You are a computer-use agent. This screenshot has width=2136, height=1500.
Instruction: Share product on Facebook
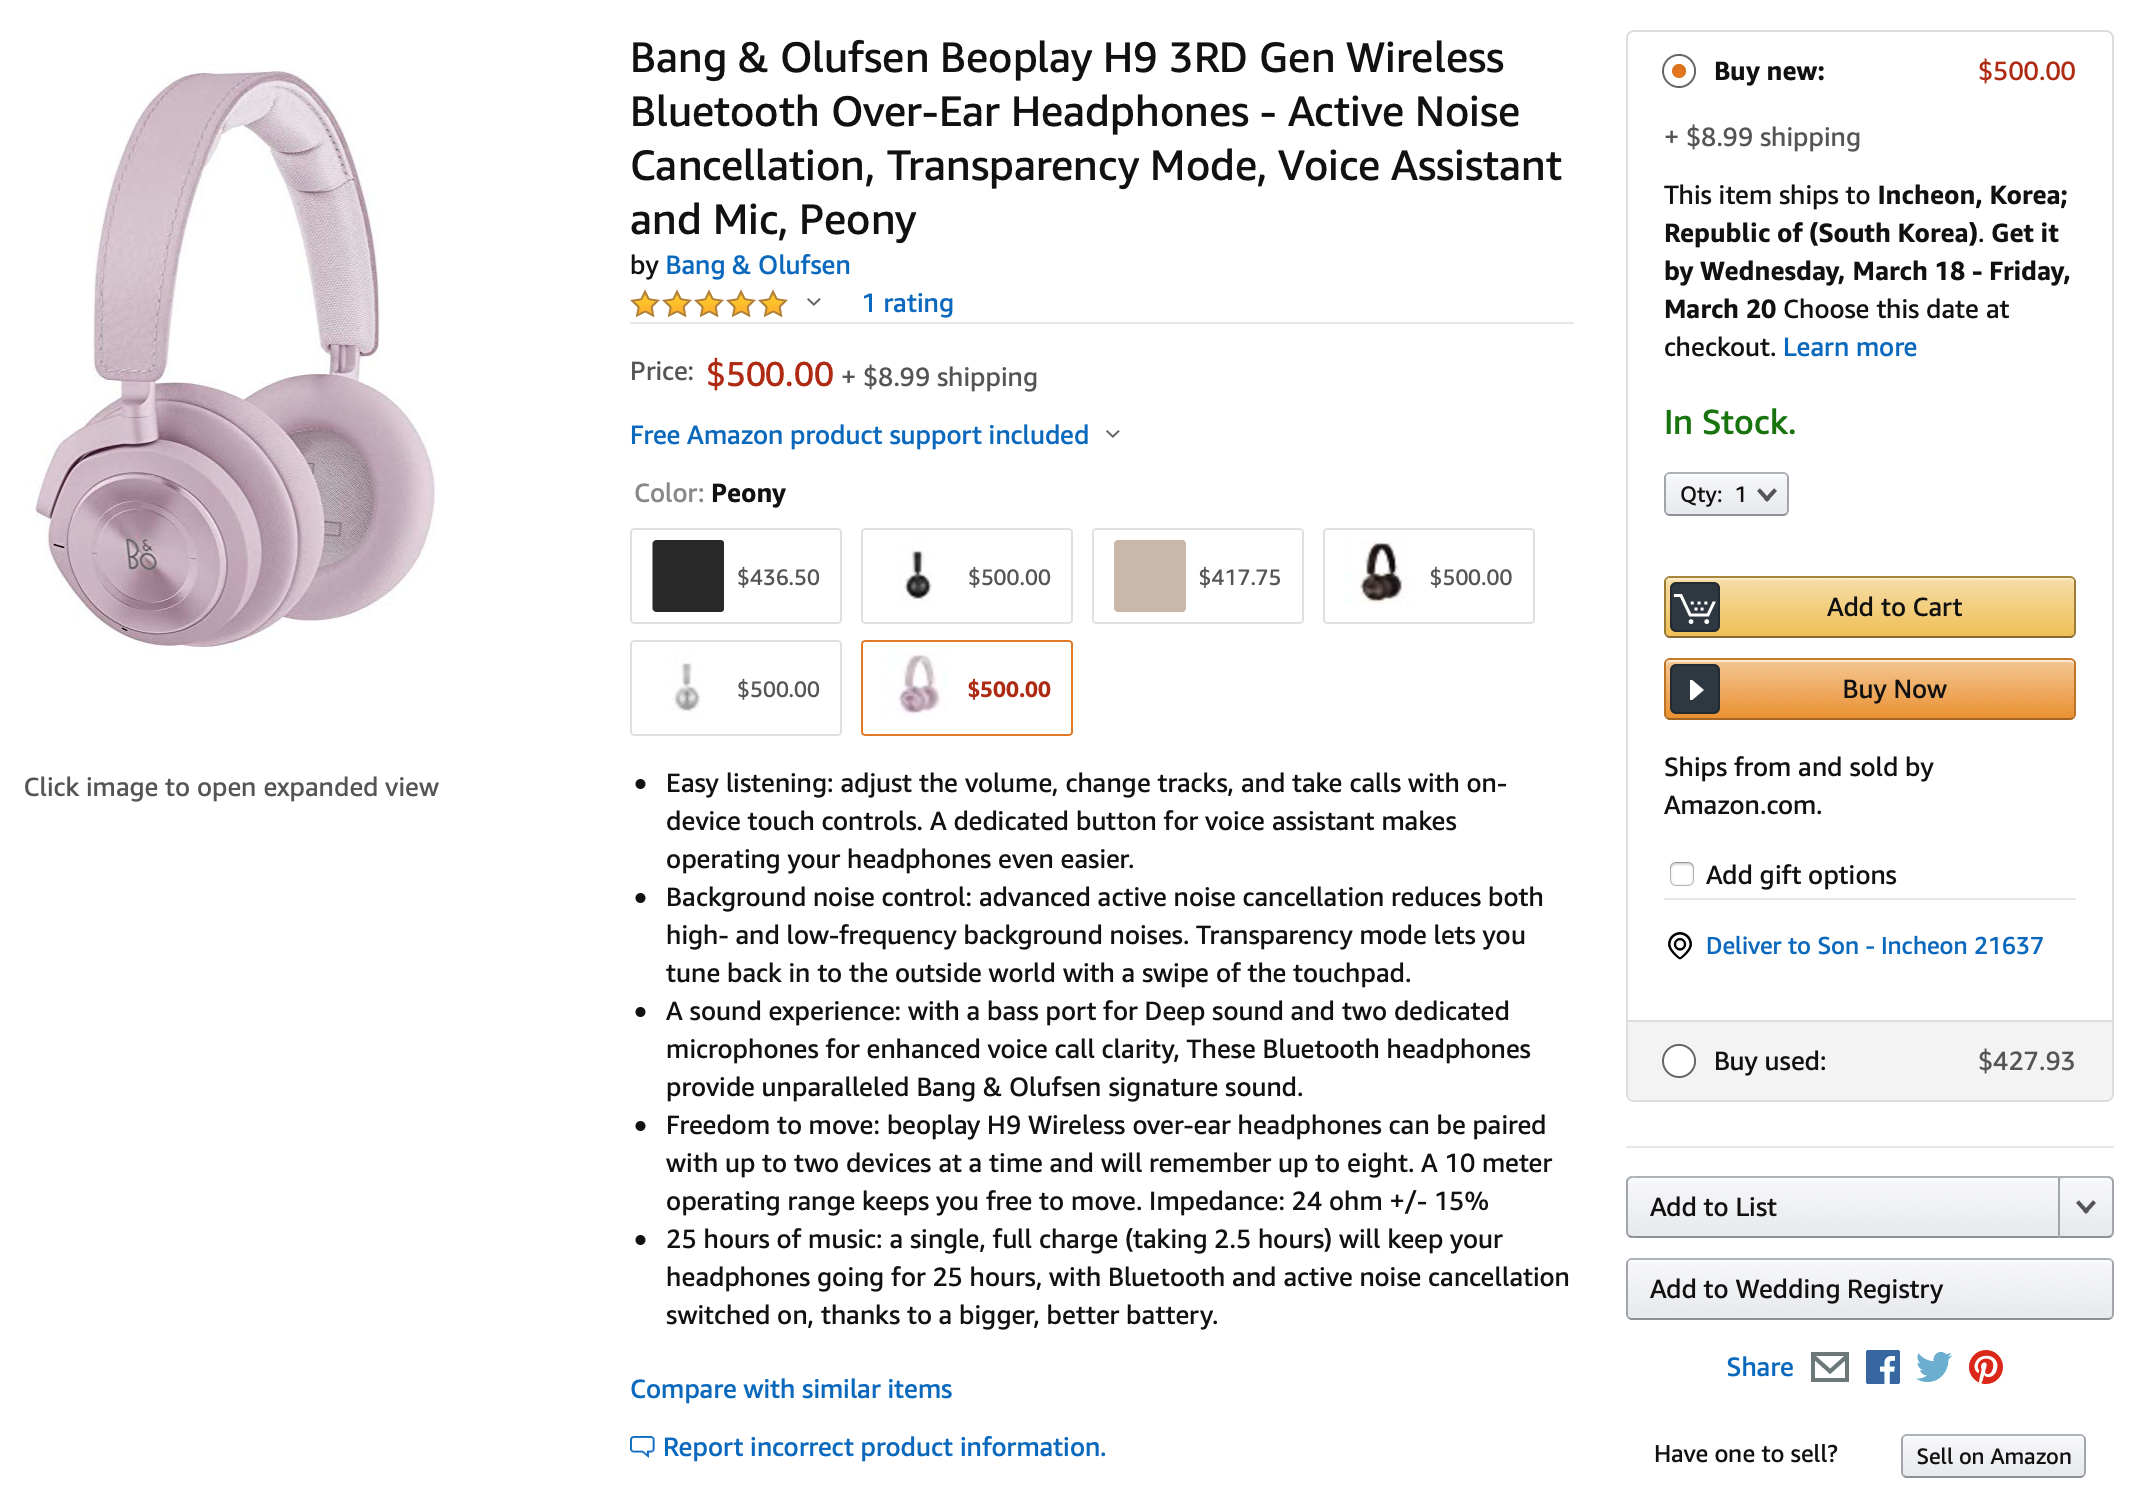(x=1882, y=1366)
